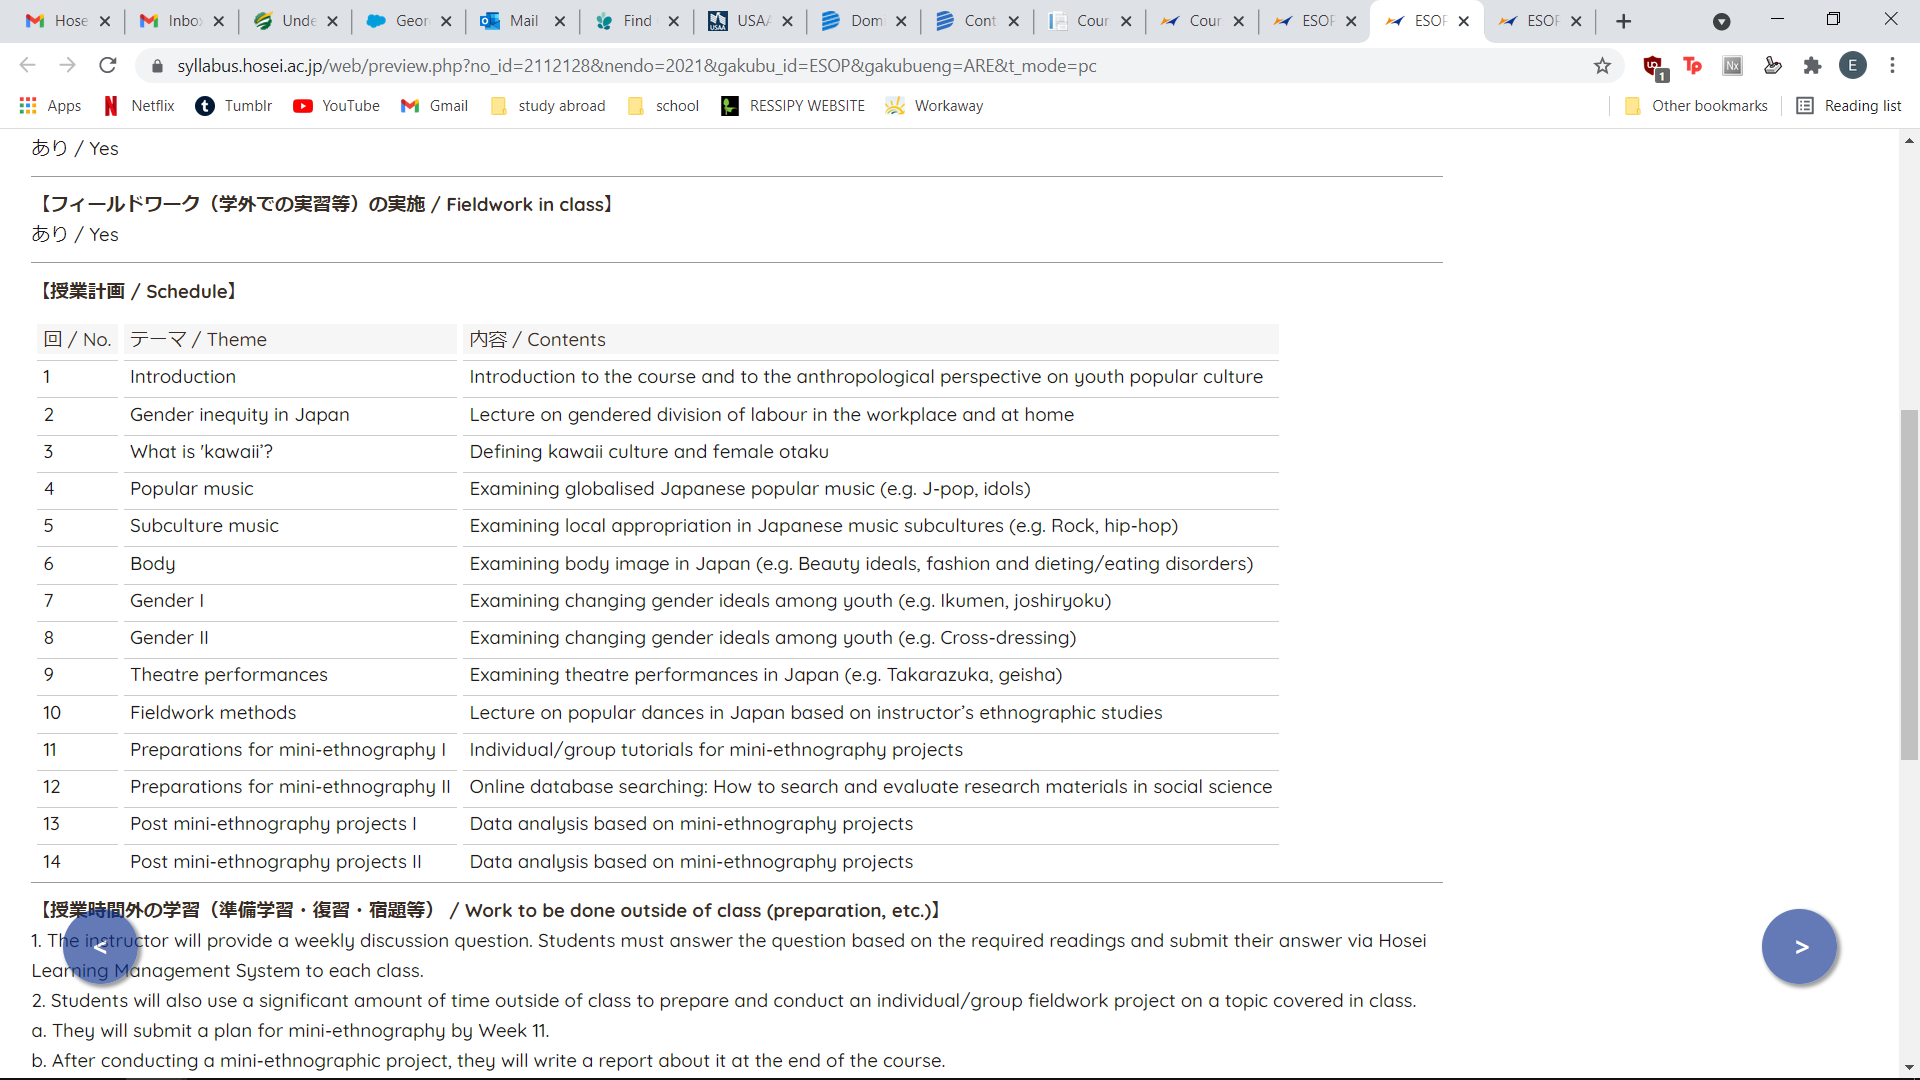Close the active ESOP tab

(x=1464, y=21)
